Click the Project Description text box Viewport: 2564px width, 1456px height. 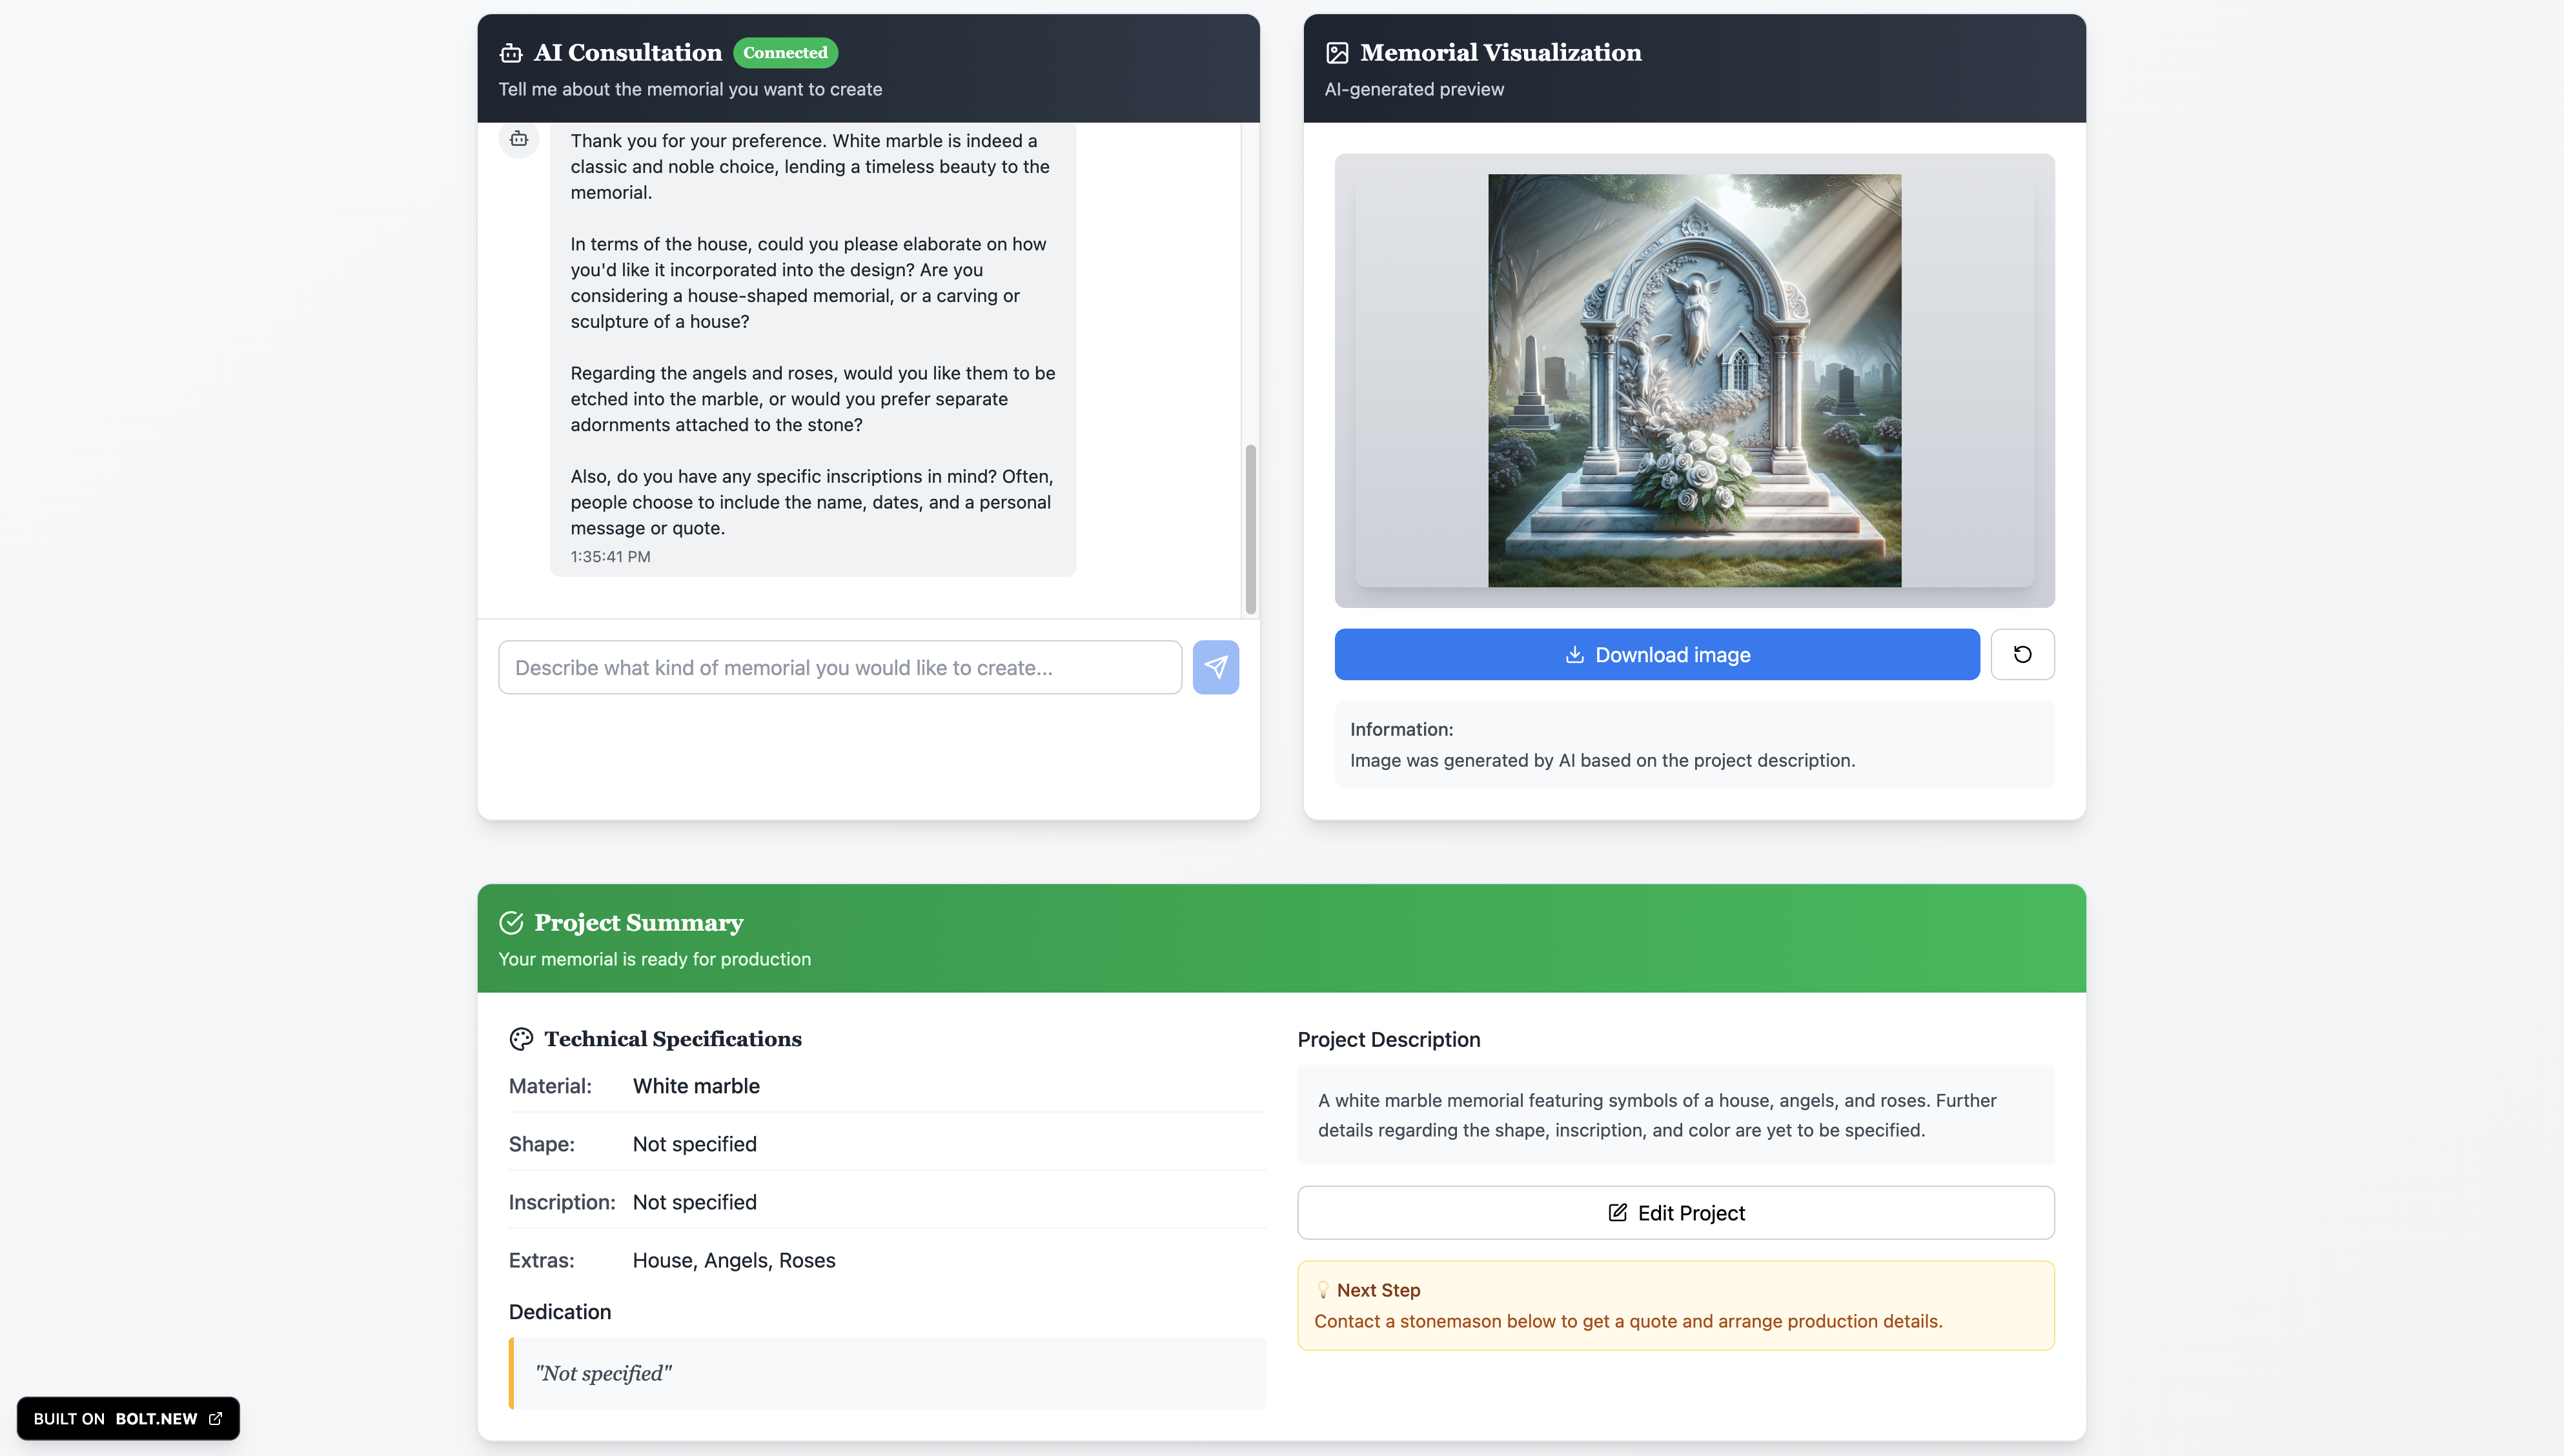point(1675,1115)
